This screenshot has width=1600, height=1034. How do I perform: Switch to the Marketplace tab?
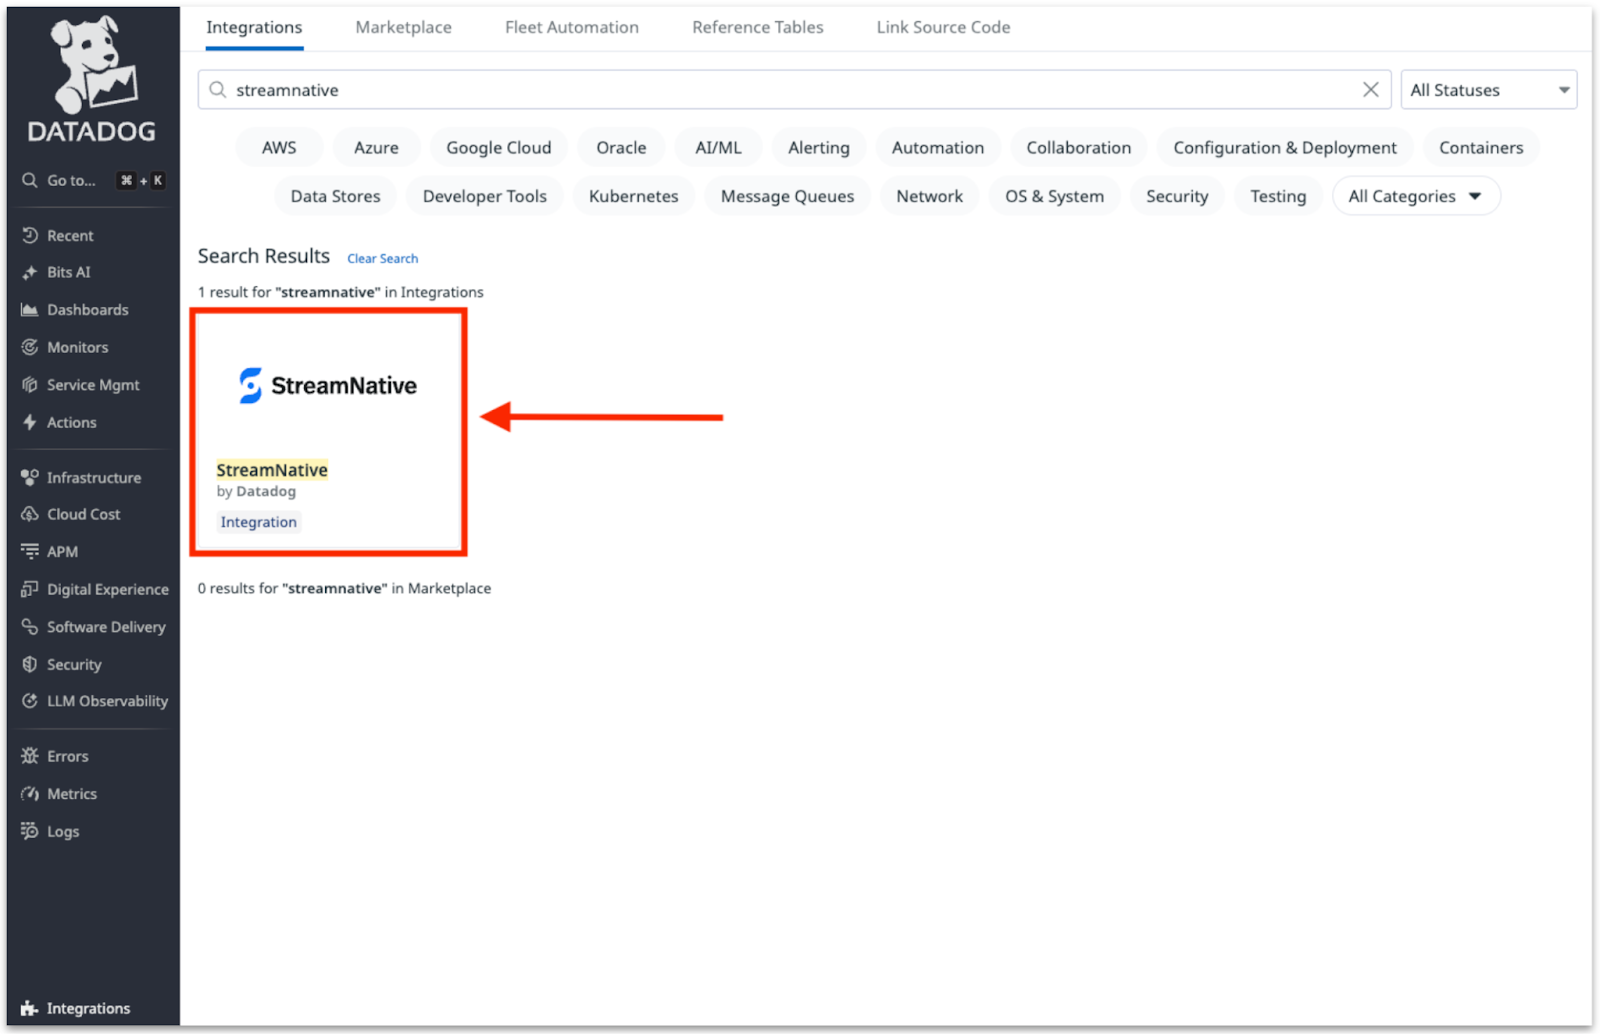pos(403,27)
